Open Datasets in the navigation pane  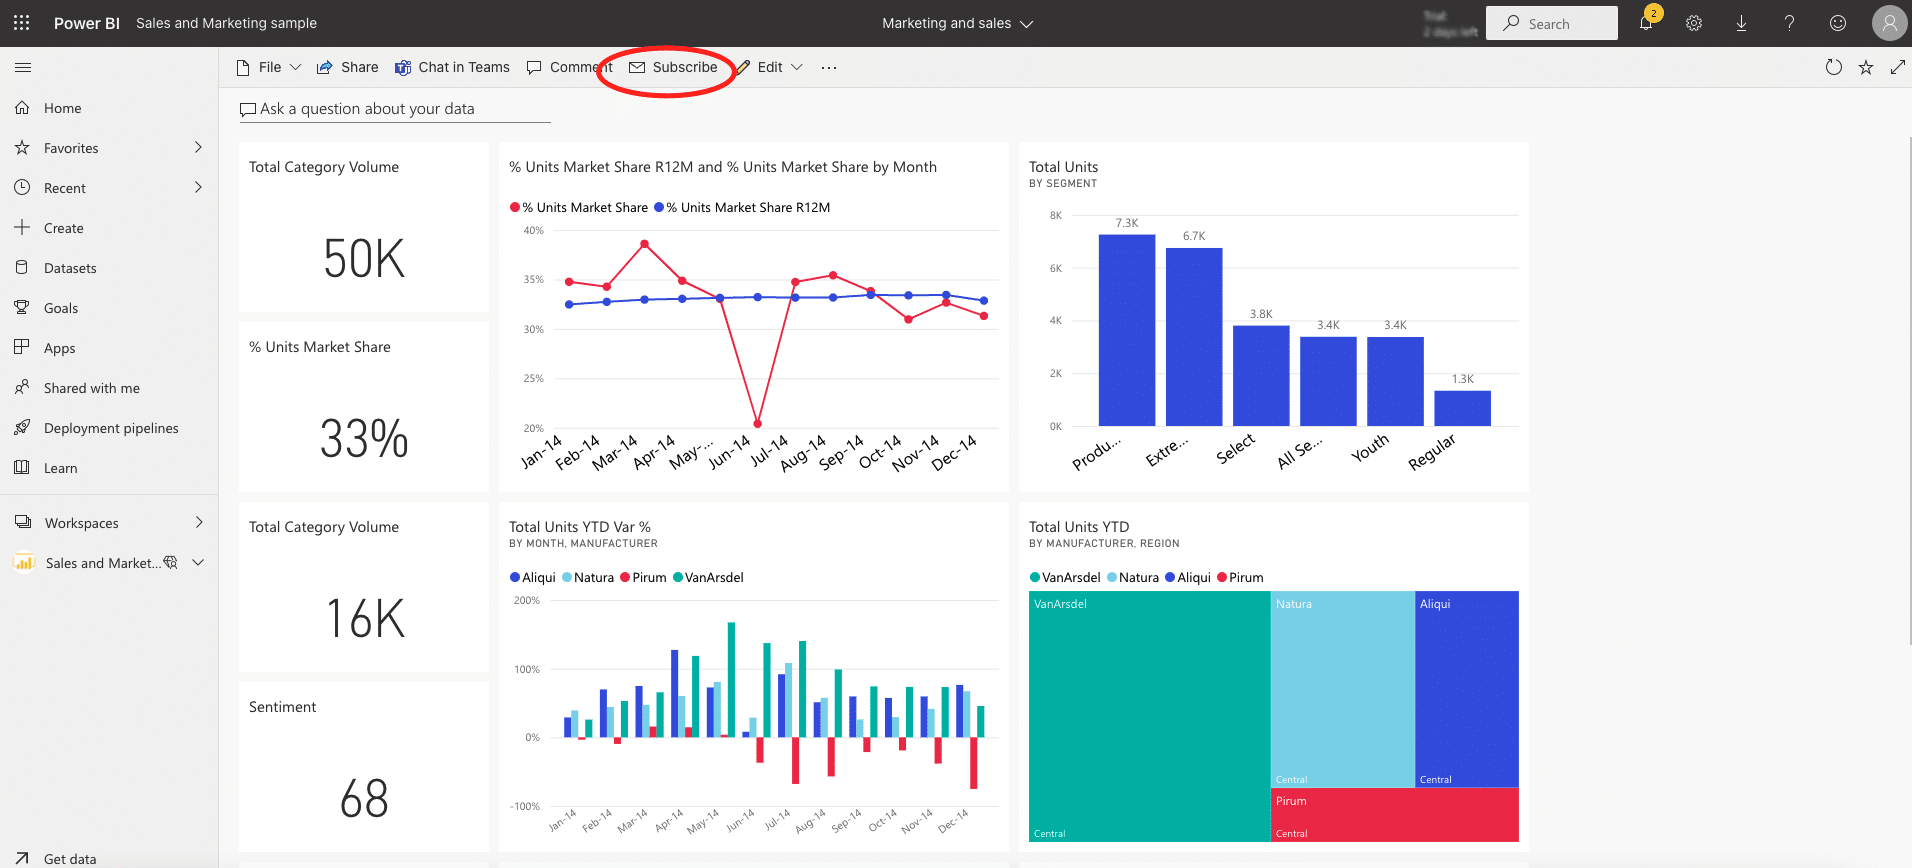[70, 268]
